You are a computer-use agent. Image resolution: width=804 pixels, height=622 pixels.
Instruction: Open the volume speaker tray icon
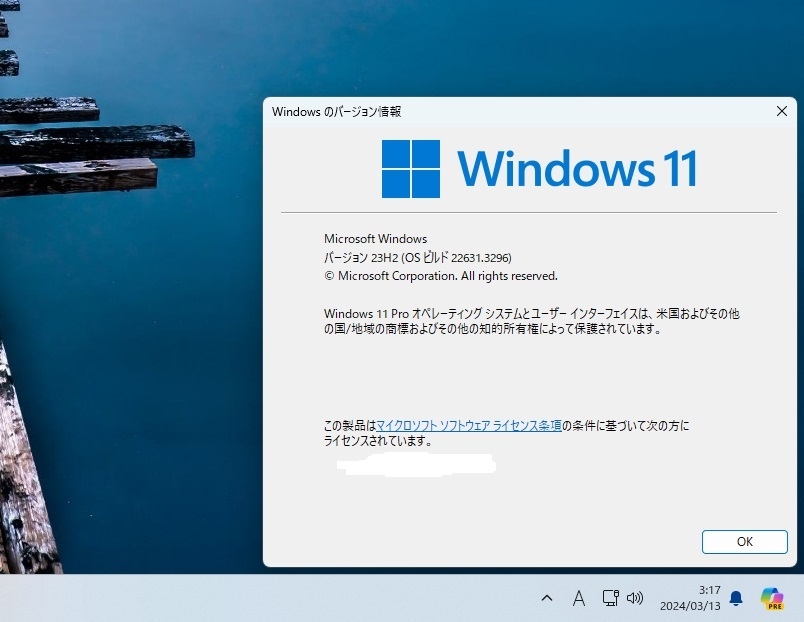coord(635,598)
